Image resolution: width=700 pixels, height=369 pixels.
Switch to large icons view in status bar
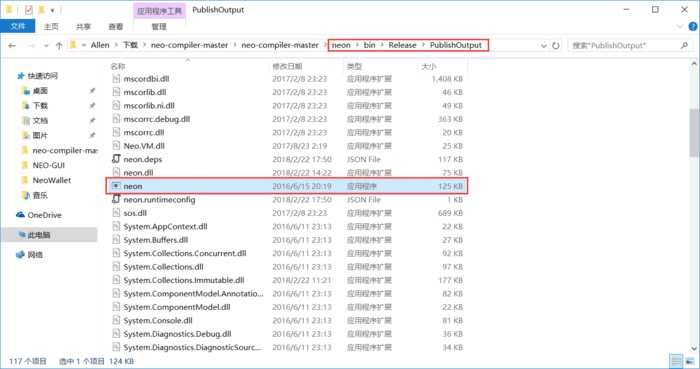[690, 361]
